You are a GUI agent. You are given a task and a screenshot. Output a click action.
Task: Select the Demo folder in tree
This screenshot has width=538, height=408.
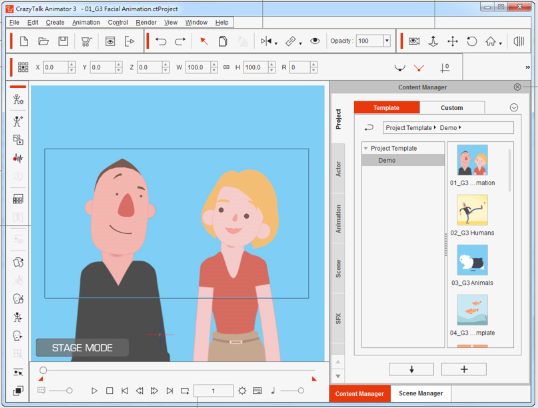(x=403, y=160)
